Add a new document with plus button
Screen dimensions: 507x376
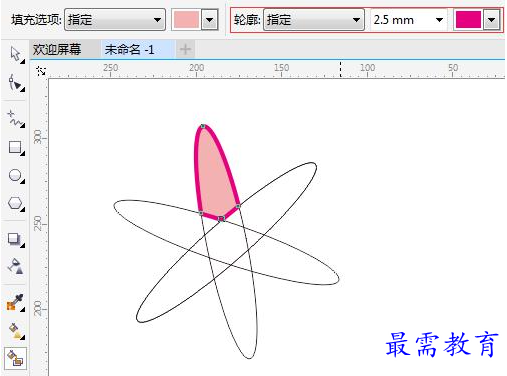coord(185,50)
